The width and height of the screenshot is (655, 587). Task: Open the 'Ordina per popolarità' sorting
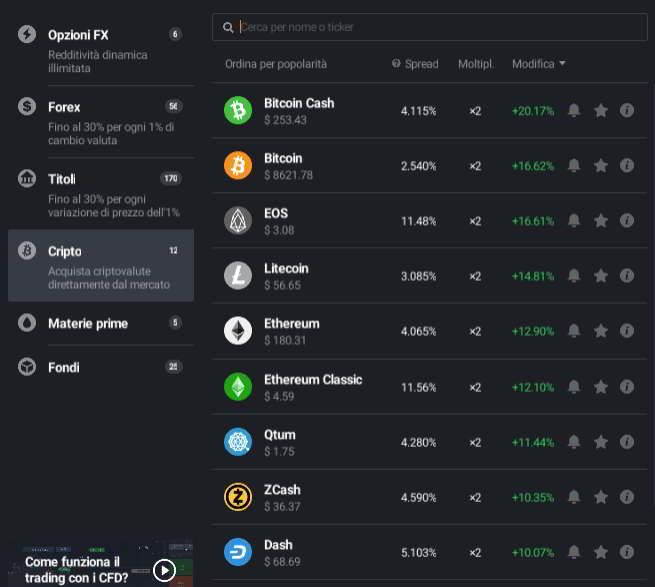pyautogui.click(x=276, y=64)
